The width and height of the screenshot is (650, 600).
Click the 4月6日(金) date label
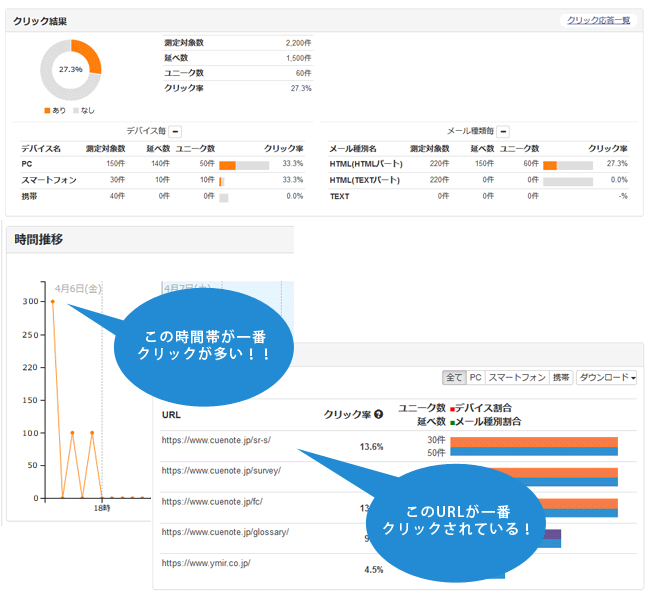[78, 288]
